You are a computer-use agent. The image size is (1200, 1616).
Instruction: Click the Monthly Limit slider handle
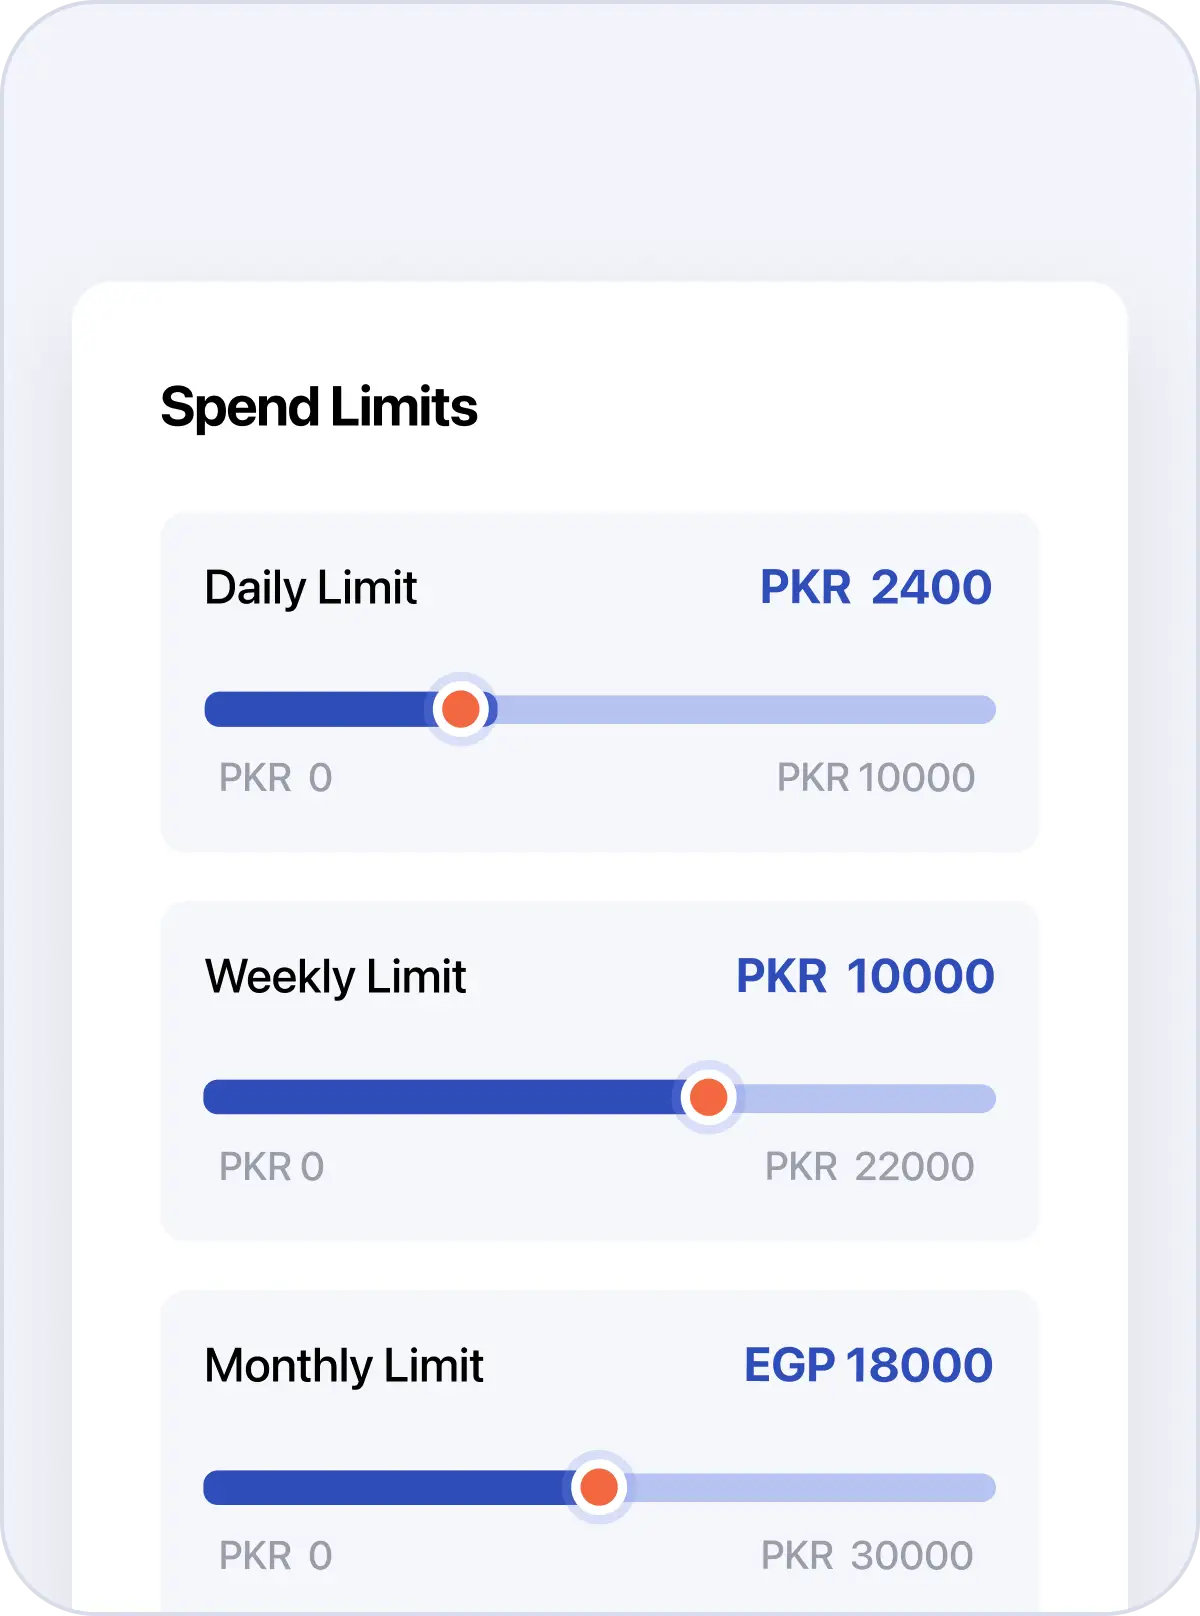coord(599,1487)
